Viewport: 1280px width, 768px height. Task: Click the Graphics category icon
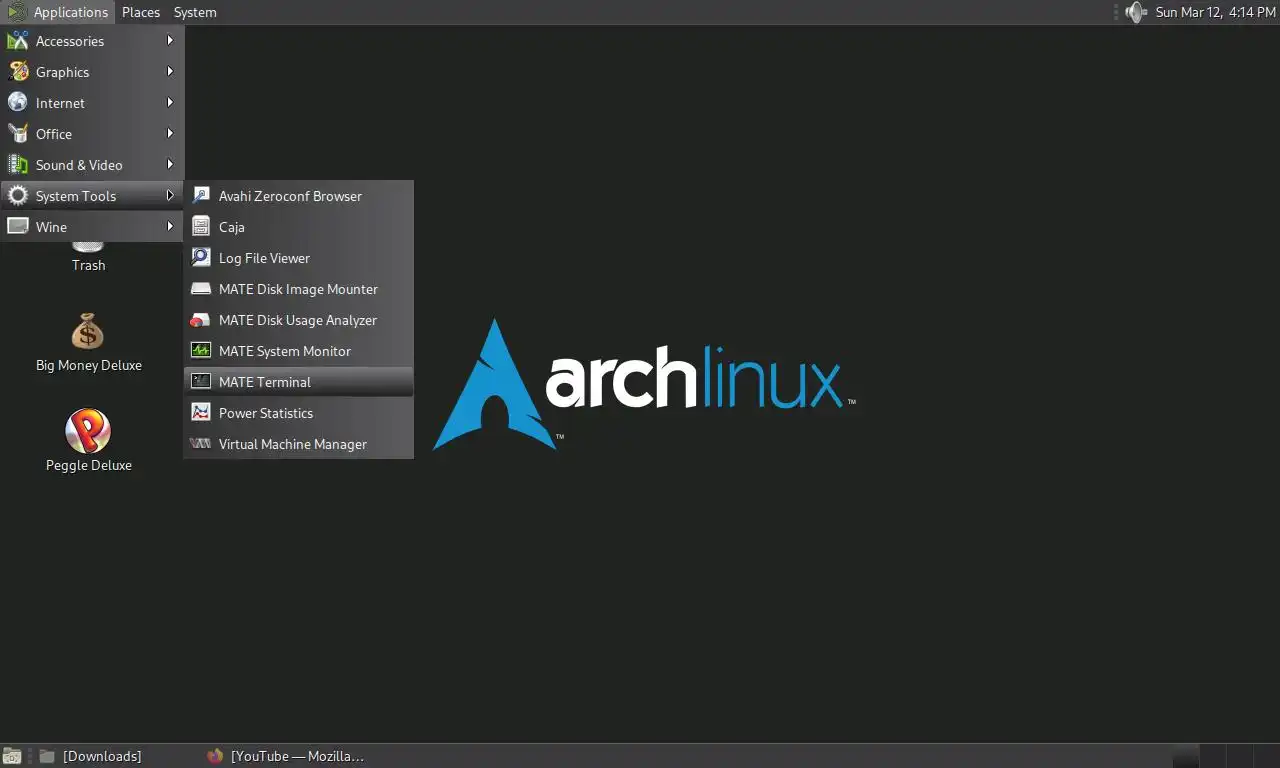18,72
